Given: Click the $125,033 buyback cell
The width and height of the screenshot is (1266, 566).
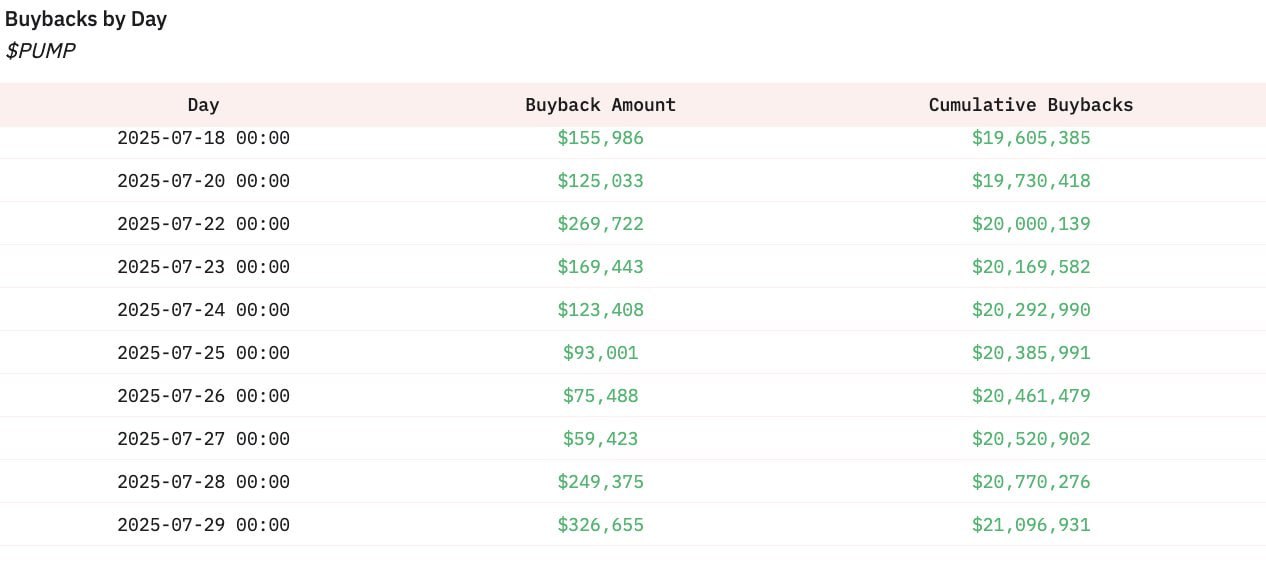Looking at the screenshot, I should click(x=600, y=181).
